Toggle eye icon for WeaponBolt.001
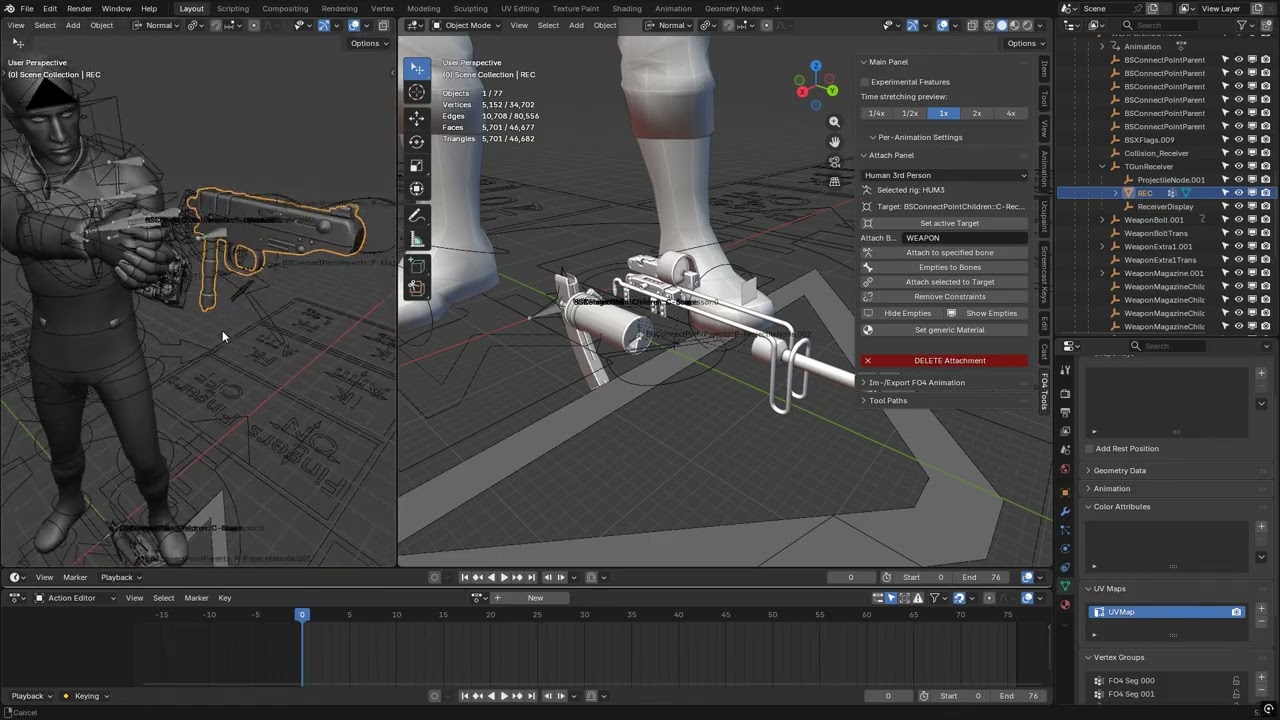This screenshot has width=1280, height=720. pos(1238,220)
